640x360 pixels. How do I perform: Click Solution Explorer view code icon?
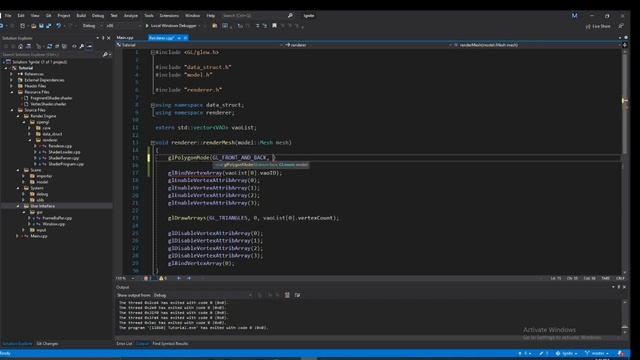click(74, 46)
